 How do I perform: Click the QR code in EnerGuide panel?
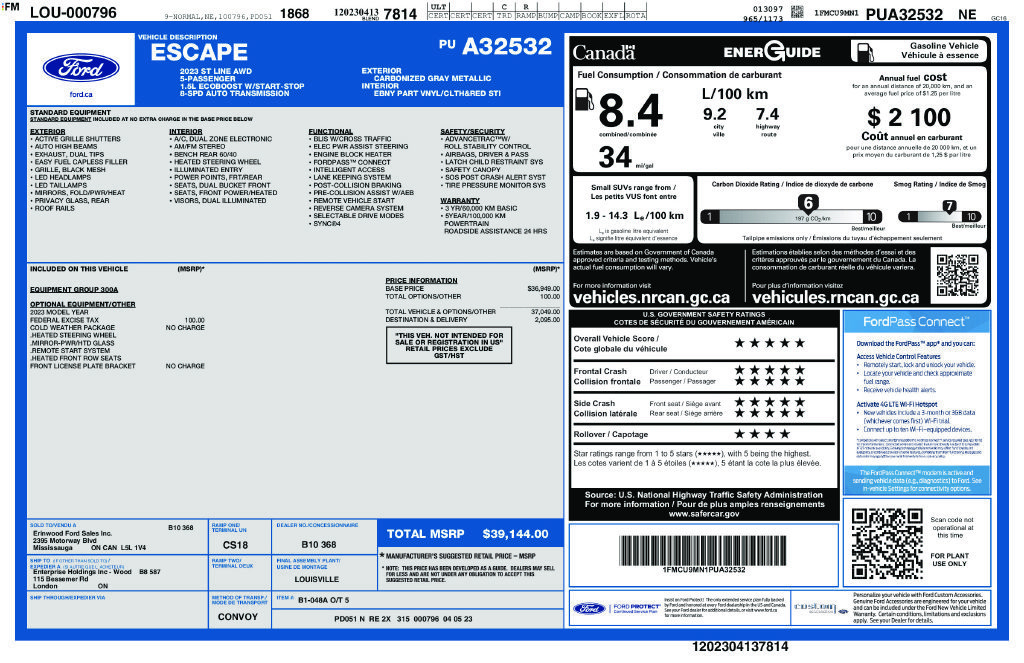[957, 275]
